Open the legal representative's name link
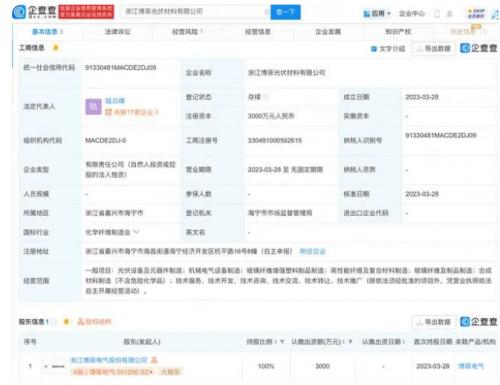Image resolution: width=500 pixels, height=385 pixels. tap(115, 101)
